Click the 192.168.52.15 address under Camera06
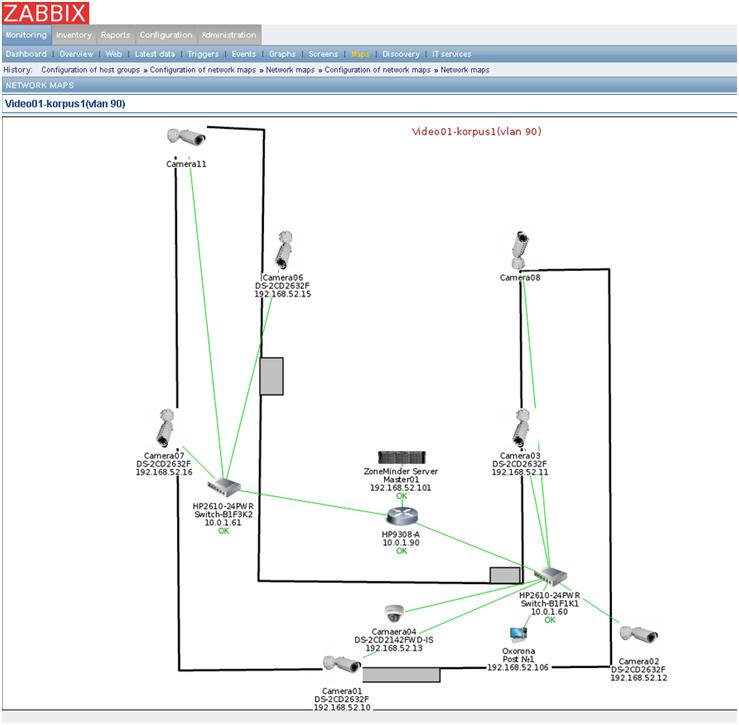739x725 pixels. click(283, 294)
